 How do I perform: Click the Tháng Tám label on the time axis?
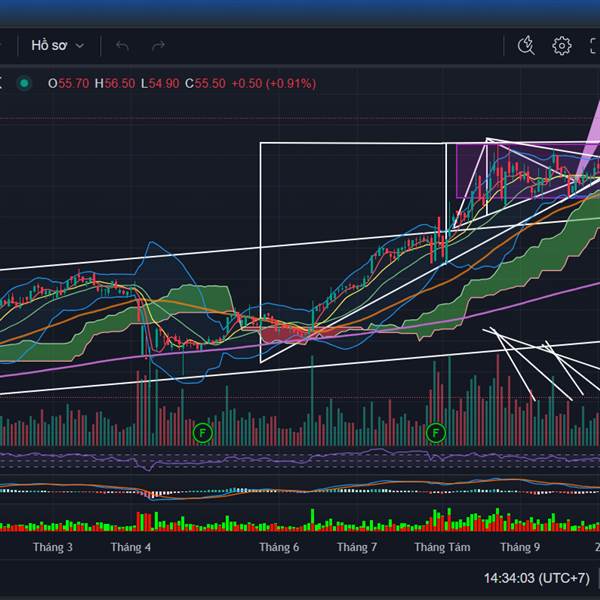(x=442, y=547)
